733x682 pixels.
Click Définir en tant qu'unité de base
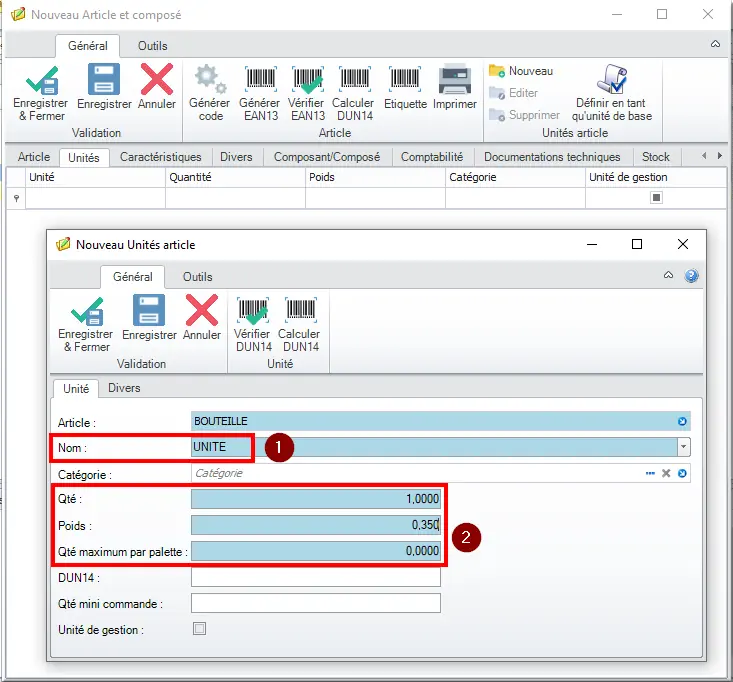(x=611, y=81)
